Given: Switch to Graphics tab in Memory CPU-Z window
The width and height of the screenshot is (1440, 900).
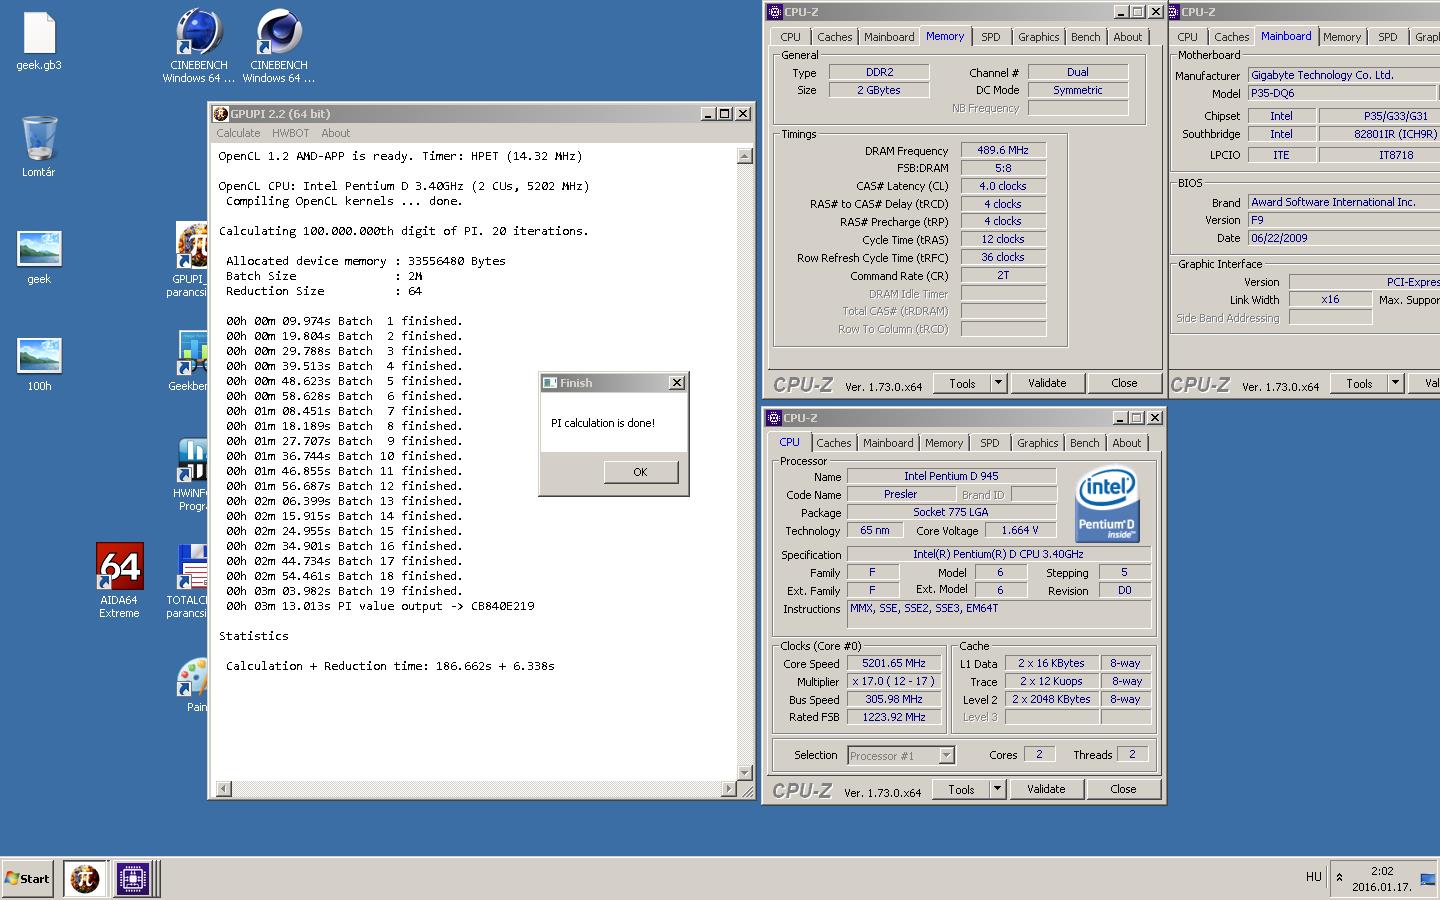Looking at the screenshot, I should [x=1038, y=37].
